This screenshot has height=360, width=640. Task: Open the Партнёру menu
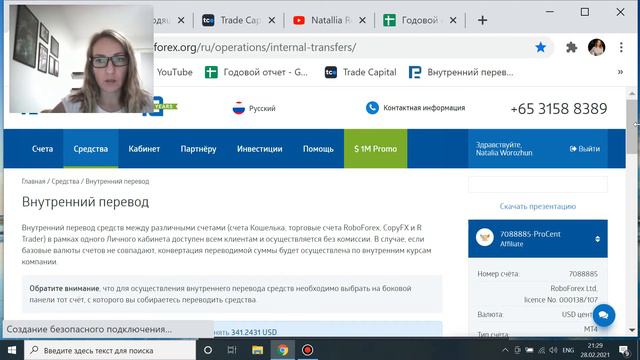click(x=198, y=149)
